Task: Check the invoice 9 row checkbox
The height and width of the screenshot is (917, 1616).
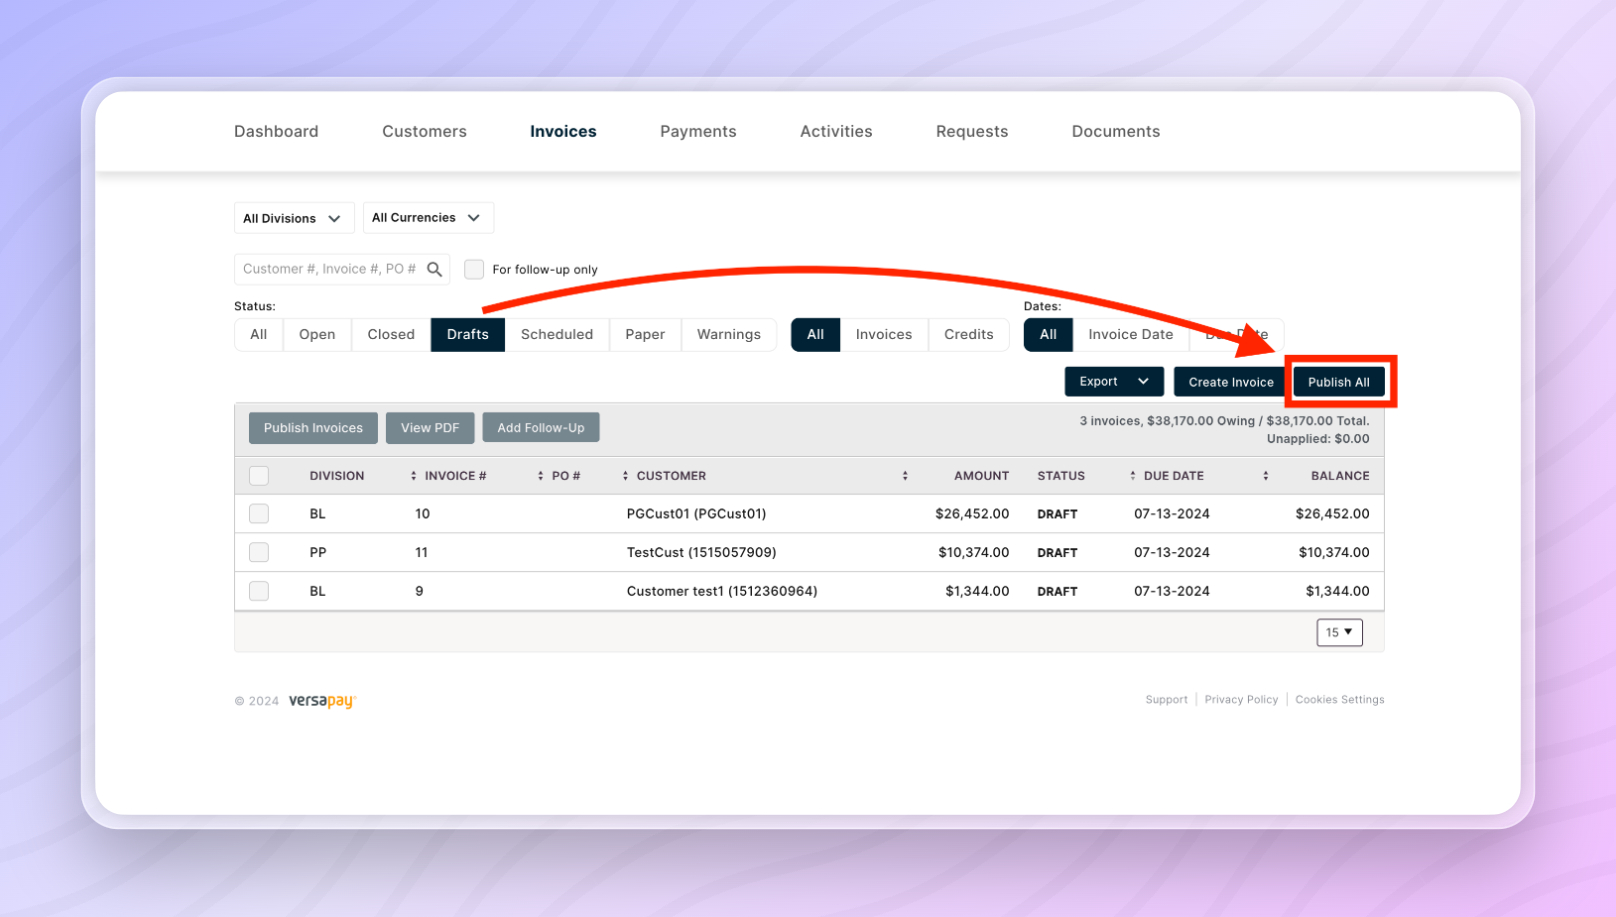Action: (259, 591)
